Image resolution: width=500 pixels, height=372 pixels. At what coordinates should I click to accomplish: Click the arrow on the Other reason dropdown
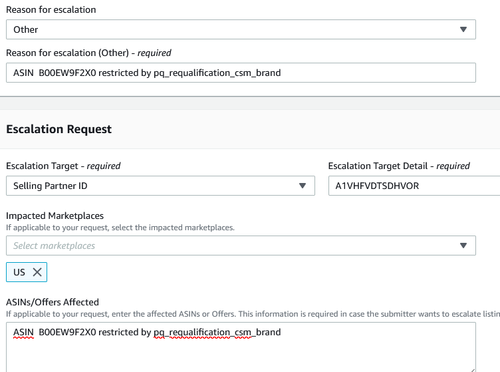(x=463, y=29)
